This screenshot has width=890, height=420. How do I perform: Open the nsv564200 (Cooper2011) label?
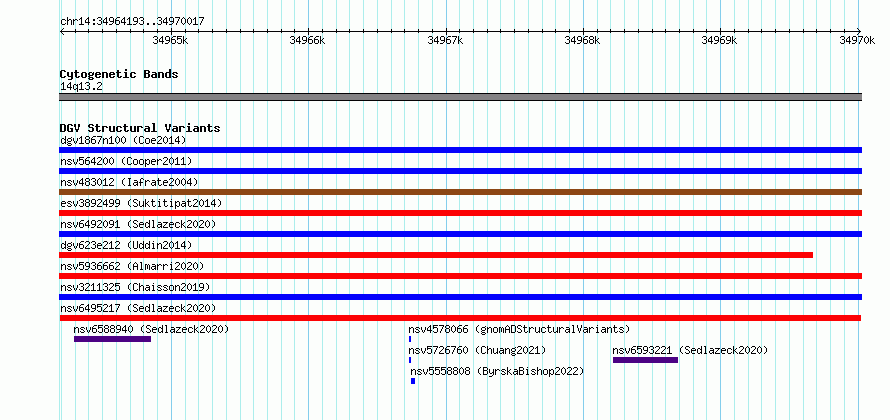coord(126,161)
